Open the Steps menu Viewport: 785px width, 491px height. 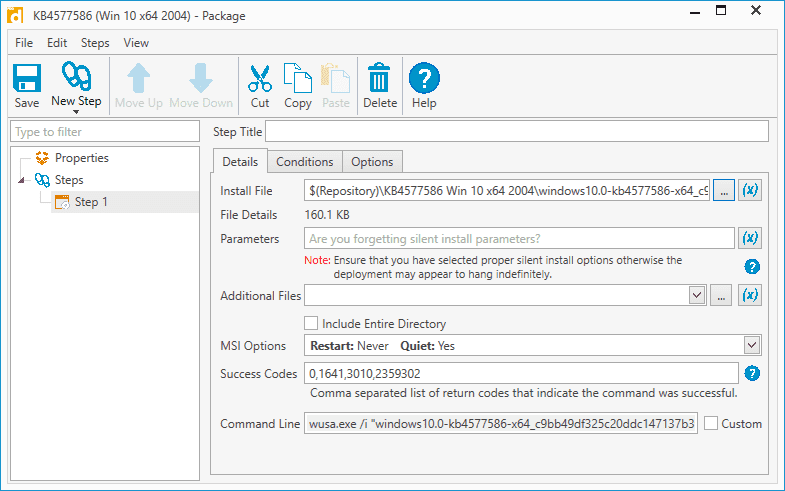pos(95,43)
